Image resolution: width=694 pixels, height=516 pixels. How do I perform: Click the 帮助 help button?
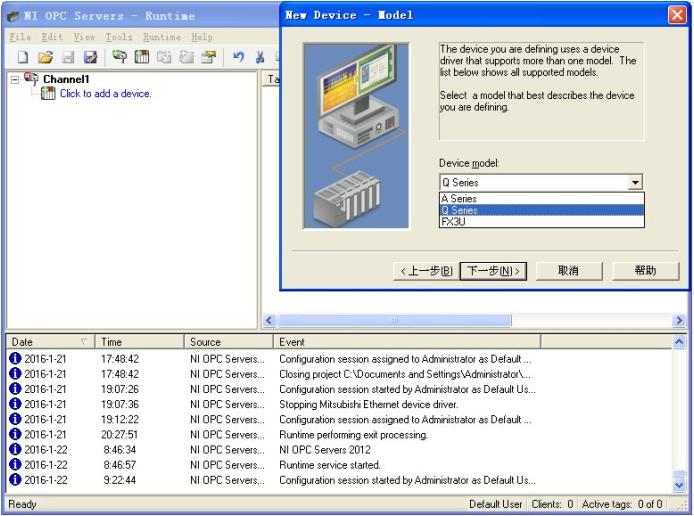(x=646, y=271)
